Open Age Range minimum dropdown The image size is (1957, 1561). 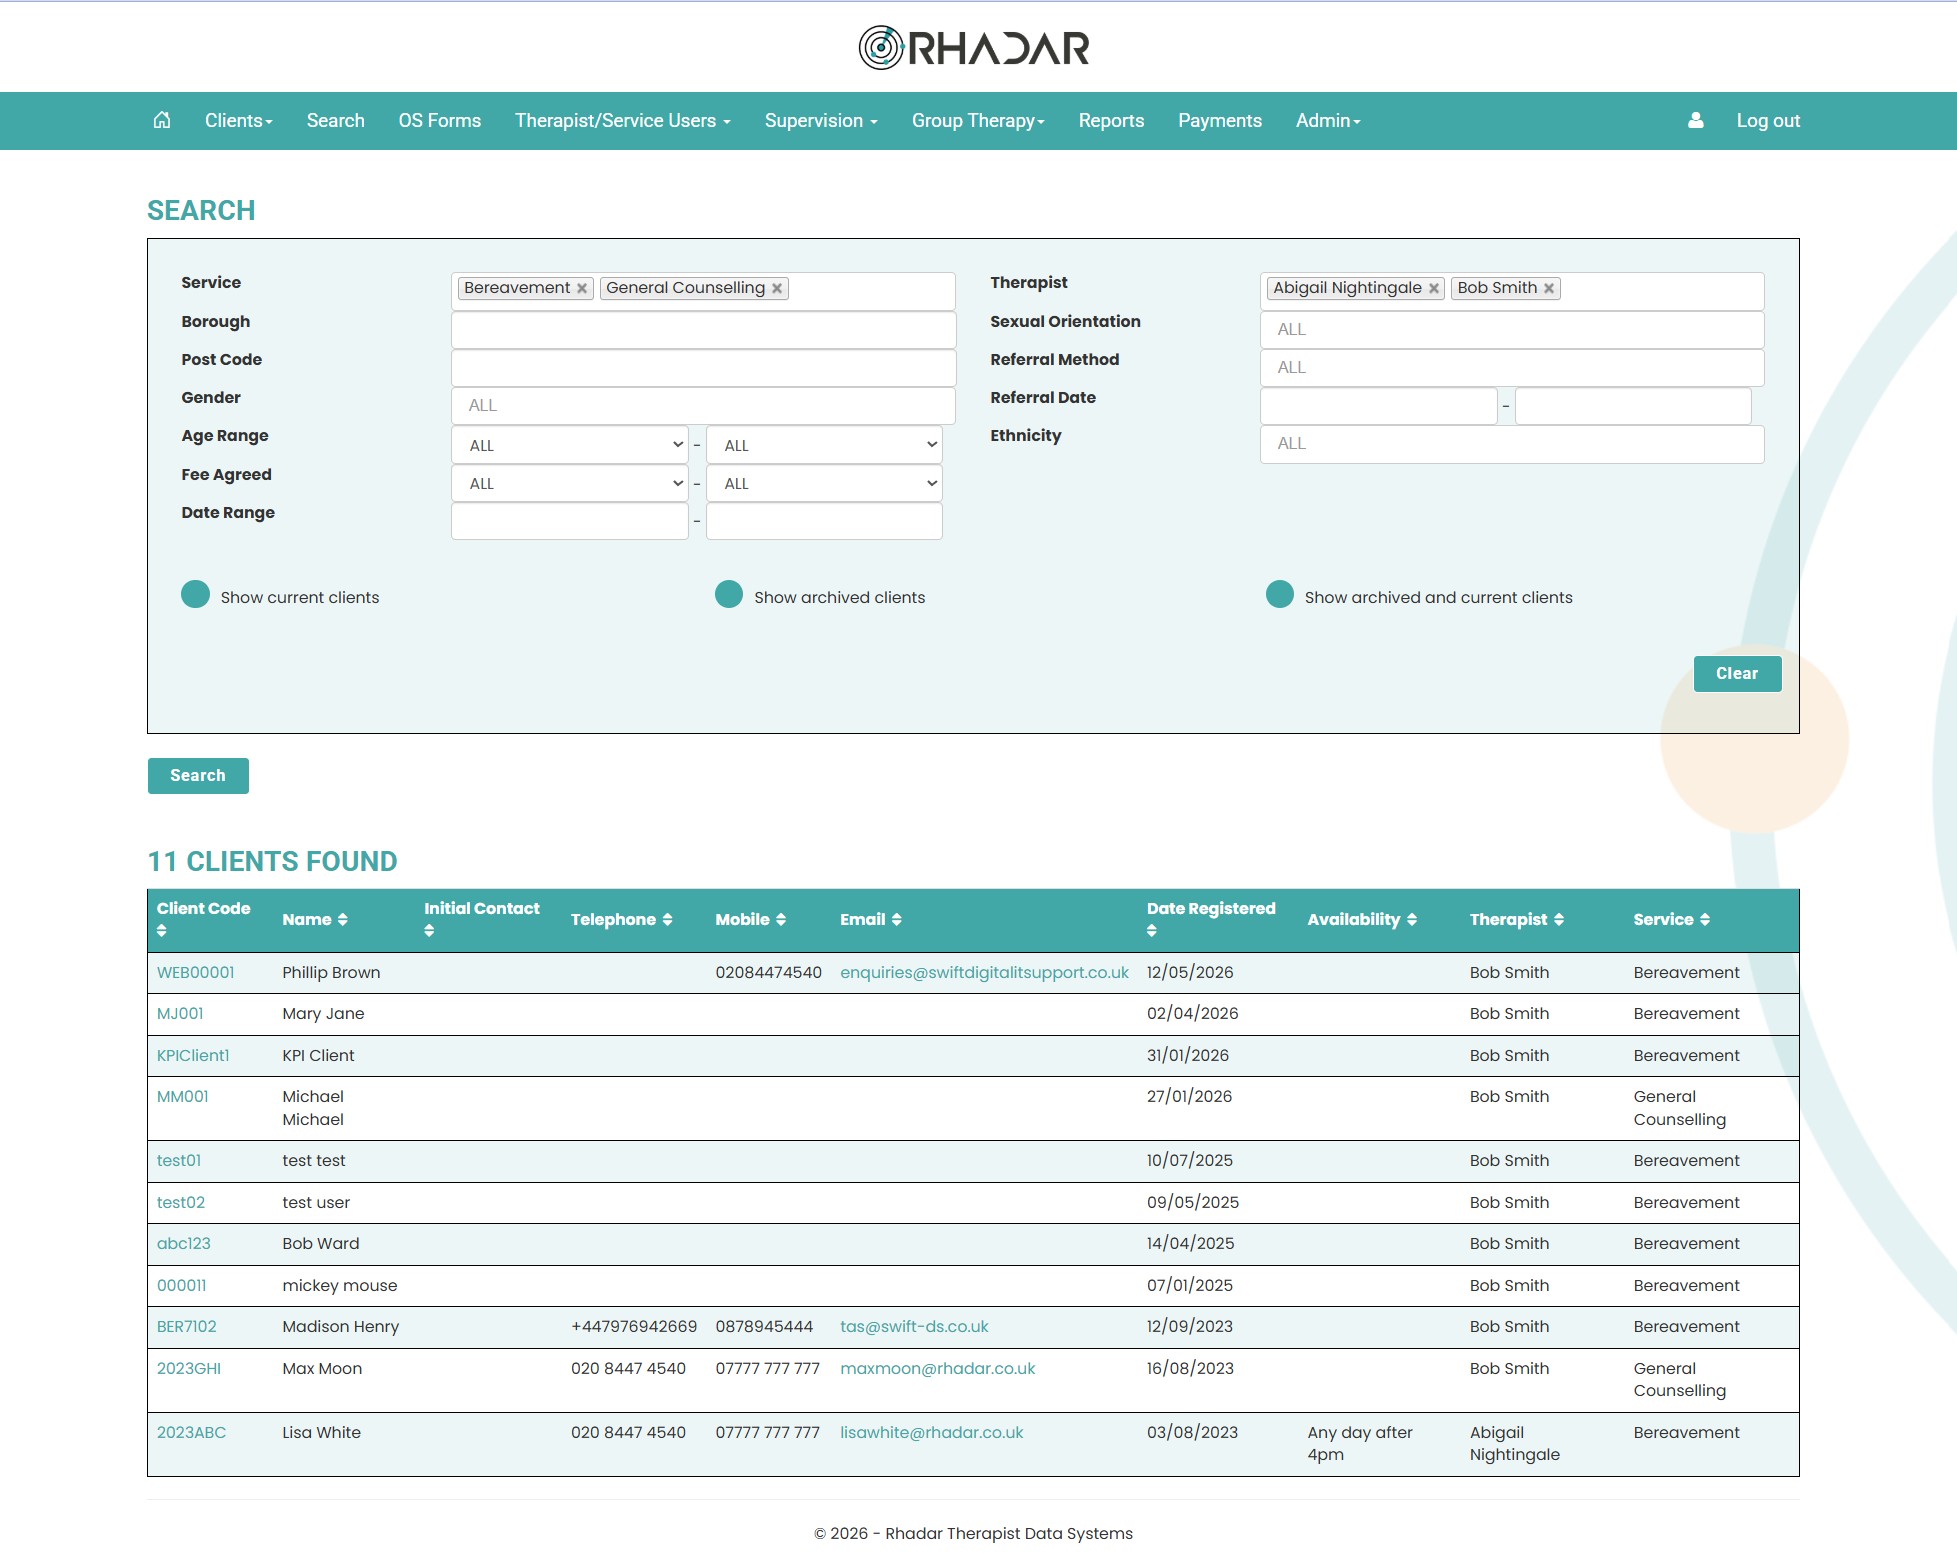point(570,445)
